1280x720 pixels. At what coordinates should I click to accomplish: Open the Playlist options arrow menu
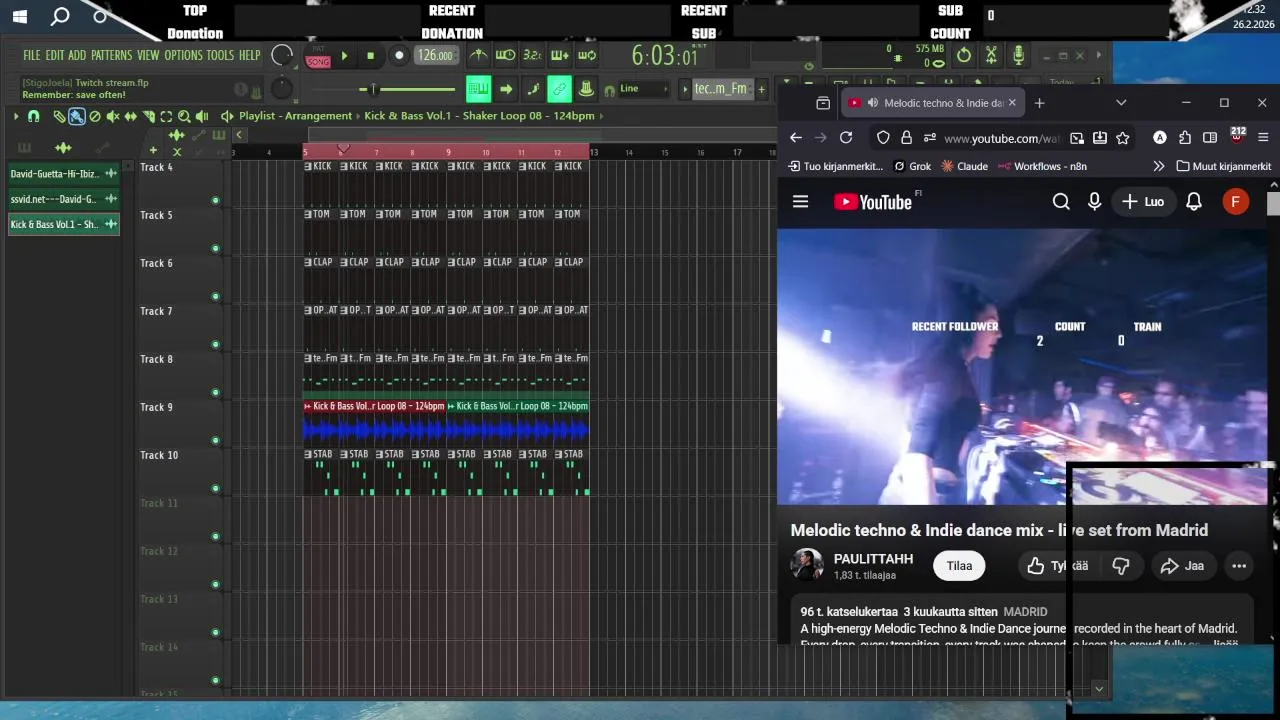pyautogui.click(x=16, y=116)
